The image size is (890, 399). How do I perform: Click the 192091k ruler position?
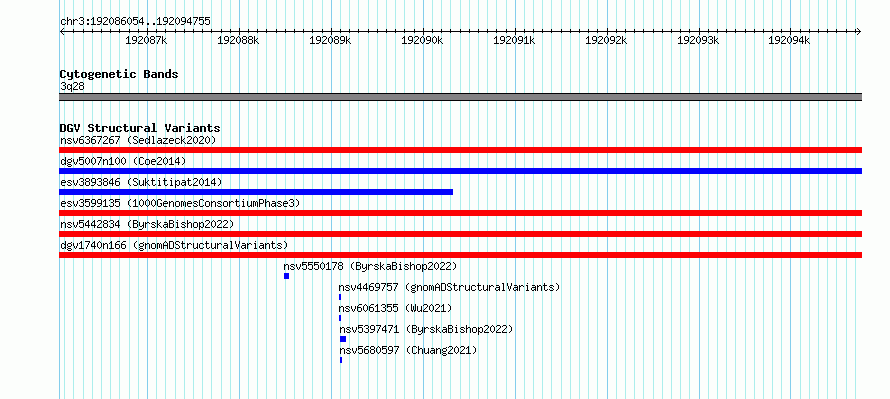[x=515, y=40]
